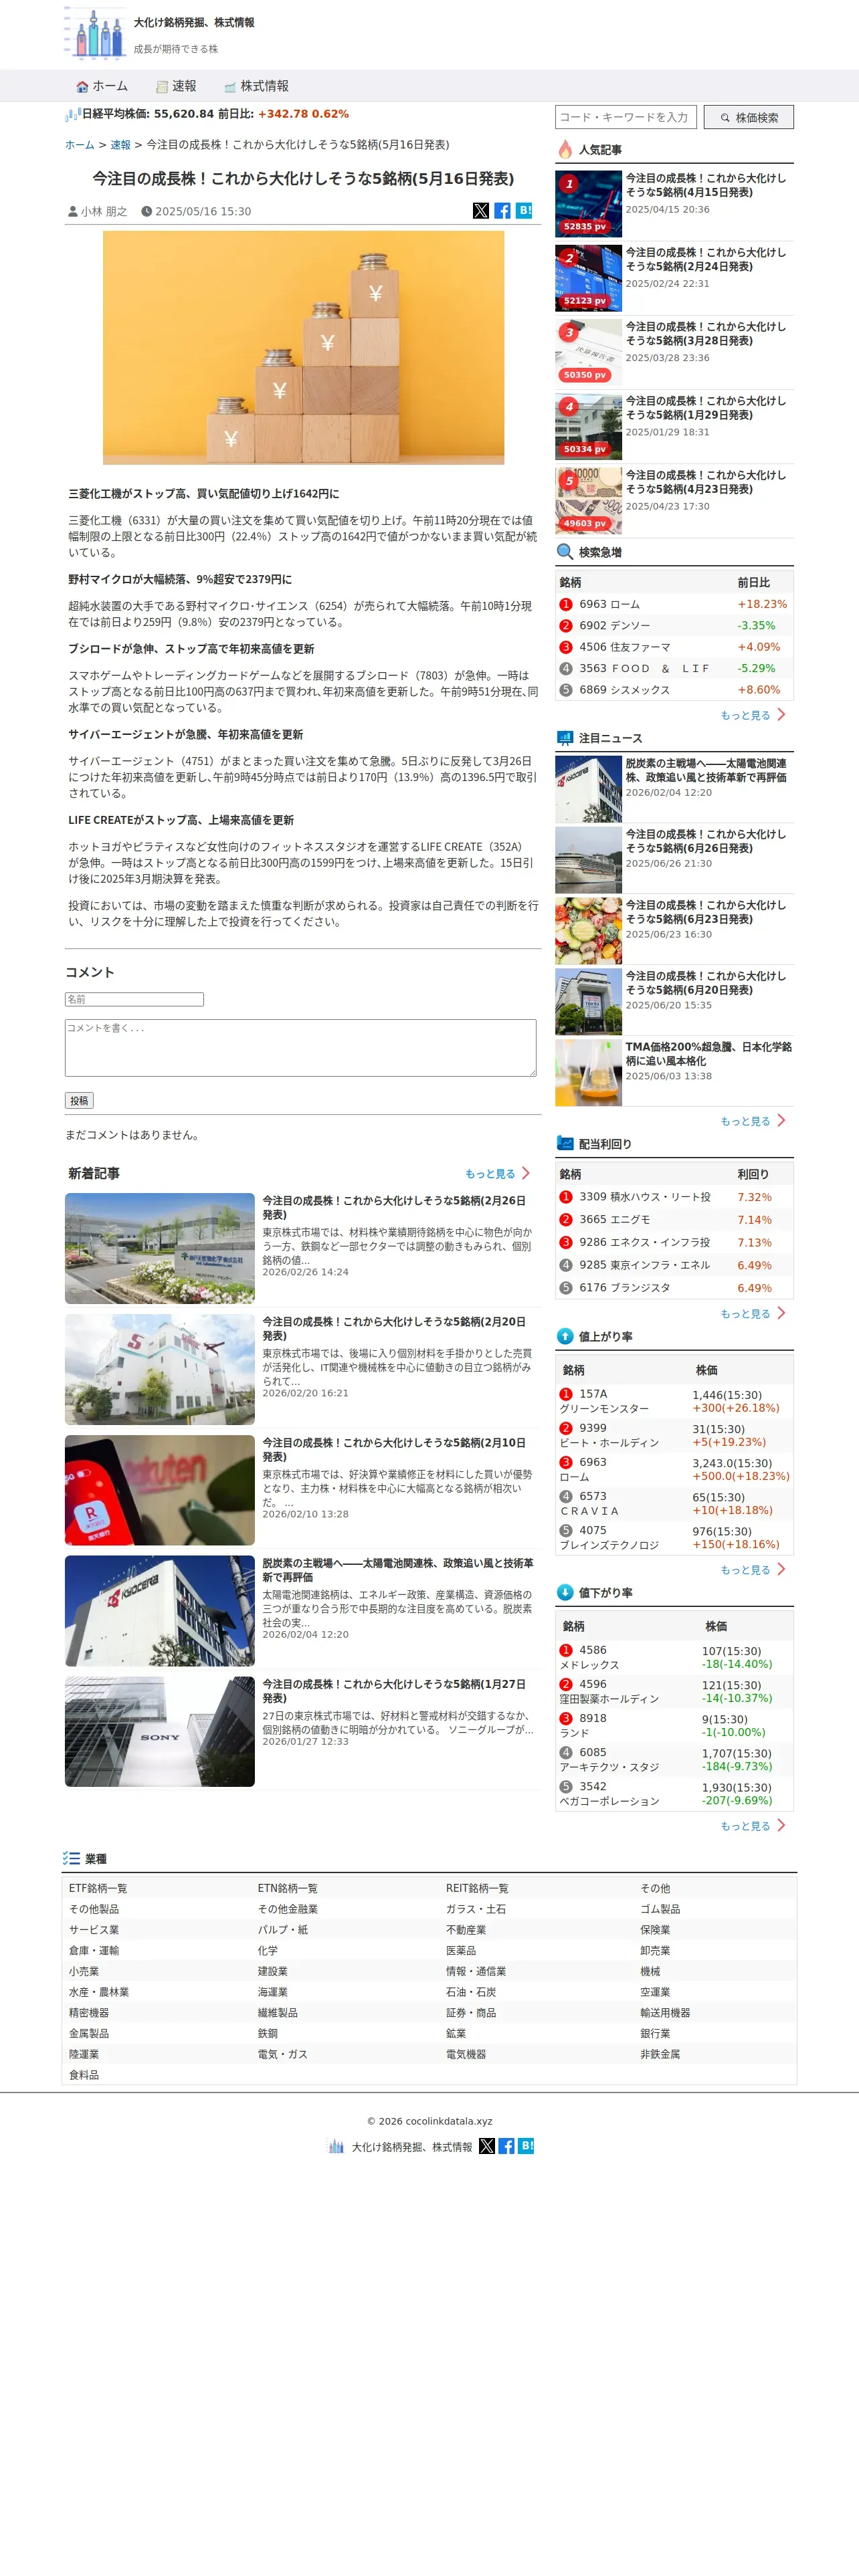Open the 株式情報 navigation menu item
The height and width of the screenshot is (2576, 859).
point(256,86)
